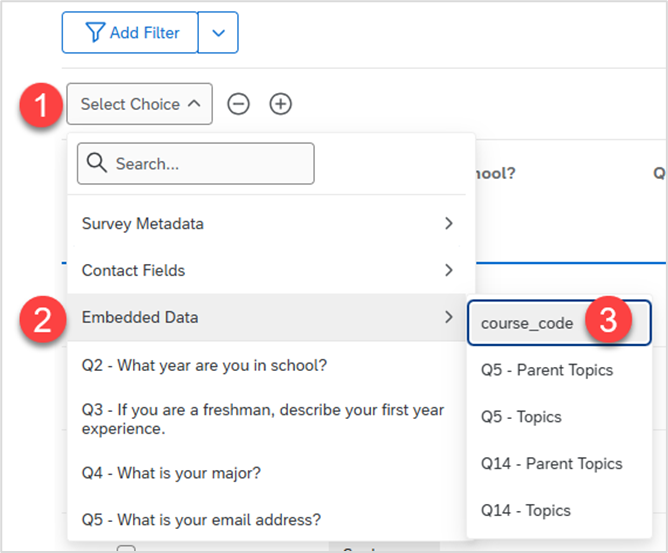Select Embedded Data menu item
The height and width of the screenshot is (553, 668).
pos(266,317)
